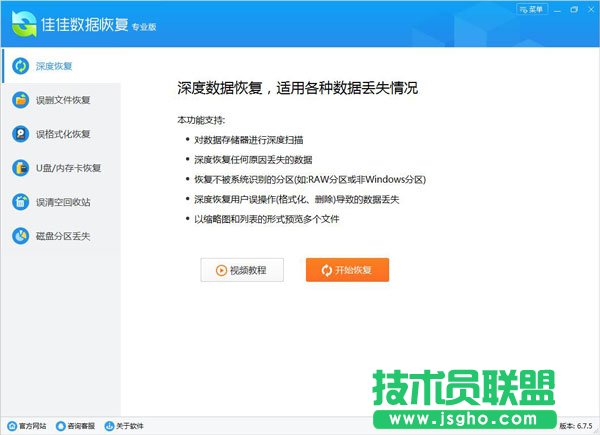The height and width of the screenshot is (435, 600).
Task: Open the 官方网站 link
Action: [27, 426]
